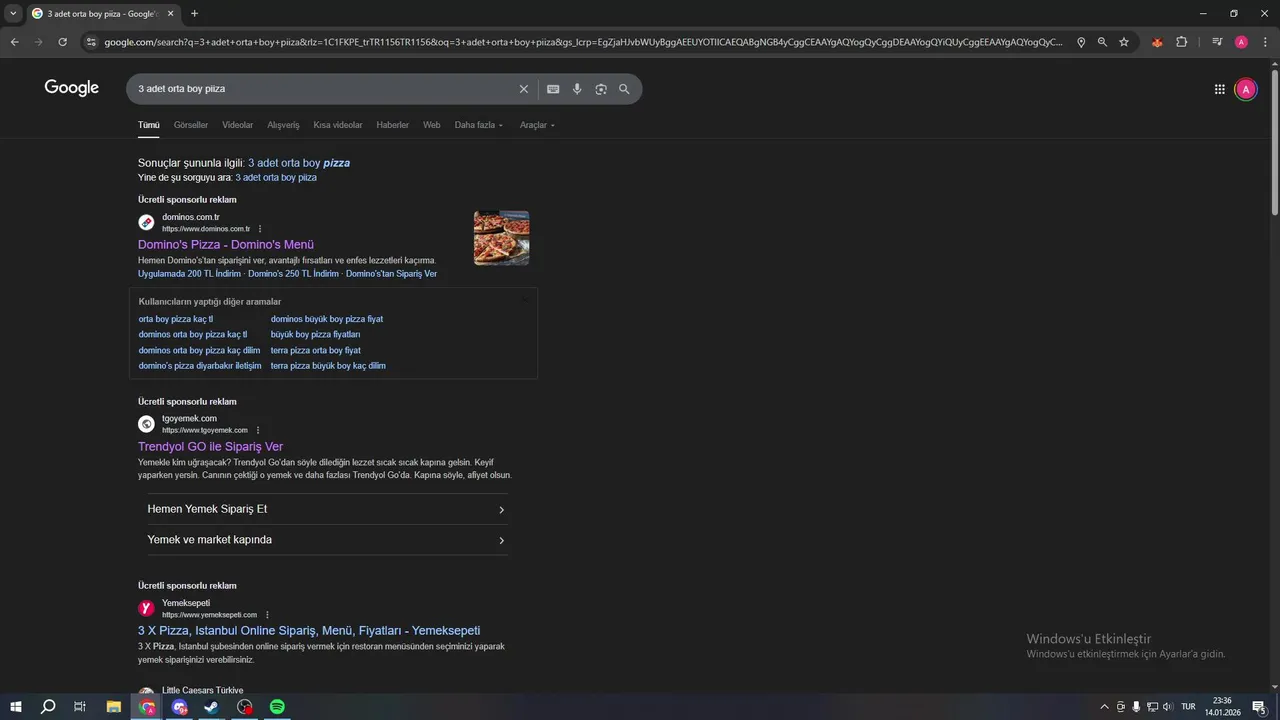
Task: Search 'terra pizza orta boy fiyat'
Action: click(316, 350)
